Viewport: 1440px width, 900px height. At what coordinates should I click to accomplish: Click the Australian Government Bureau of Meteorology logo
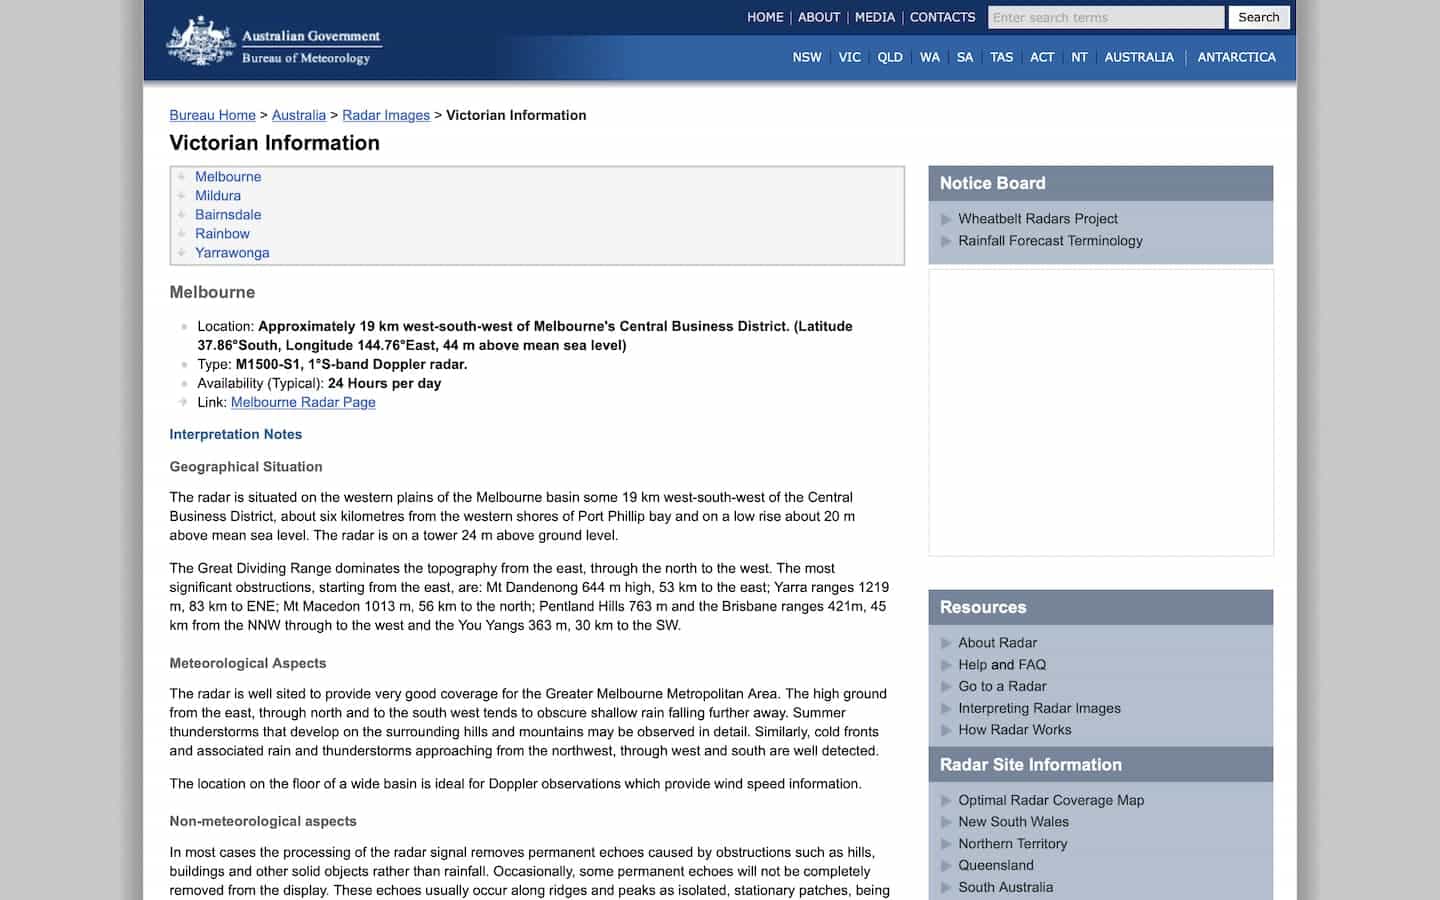click(x=274, y=42)
